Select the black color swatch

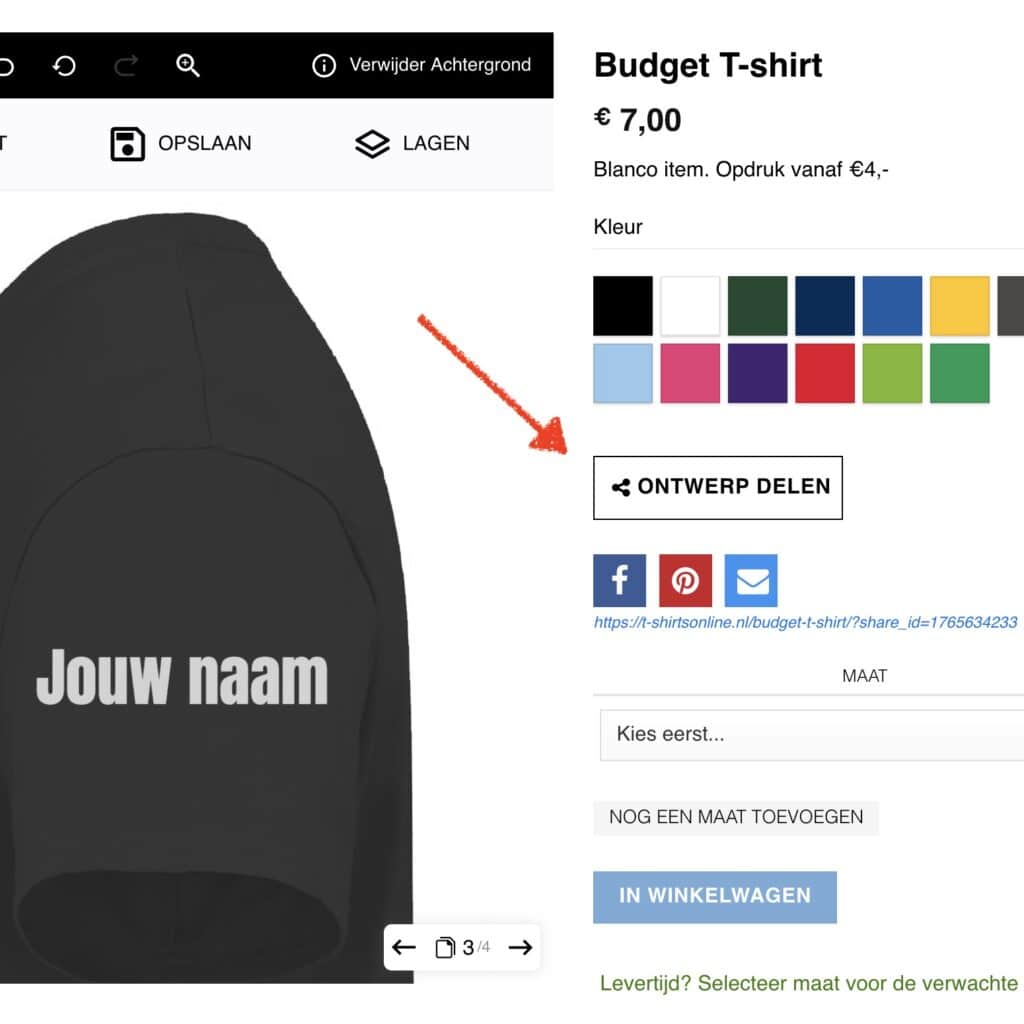[622, 306]
